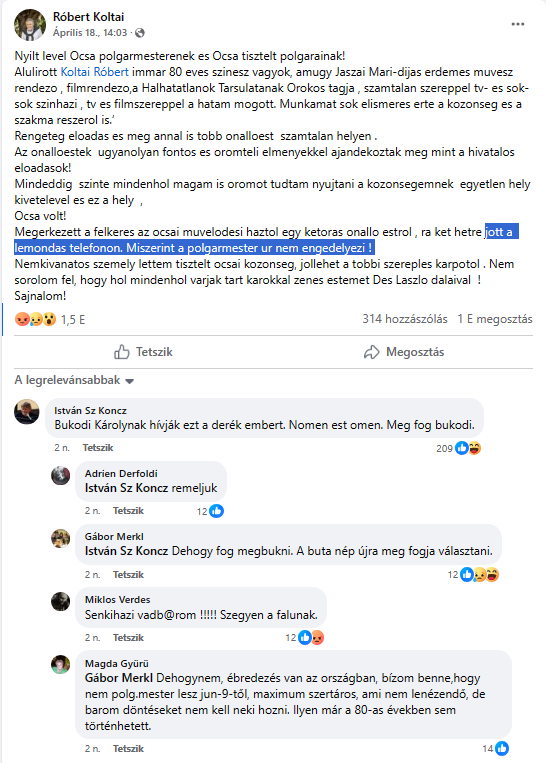The height and width of the screenshot is (763, 546).
Task: Click Tetszik under Gábor Merkl's comment
Action: coord(128,575)
